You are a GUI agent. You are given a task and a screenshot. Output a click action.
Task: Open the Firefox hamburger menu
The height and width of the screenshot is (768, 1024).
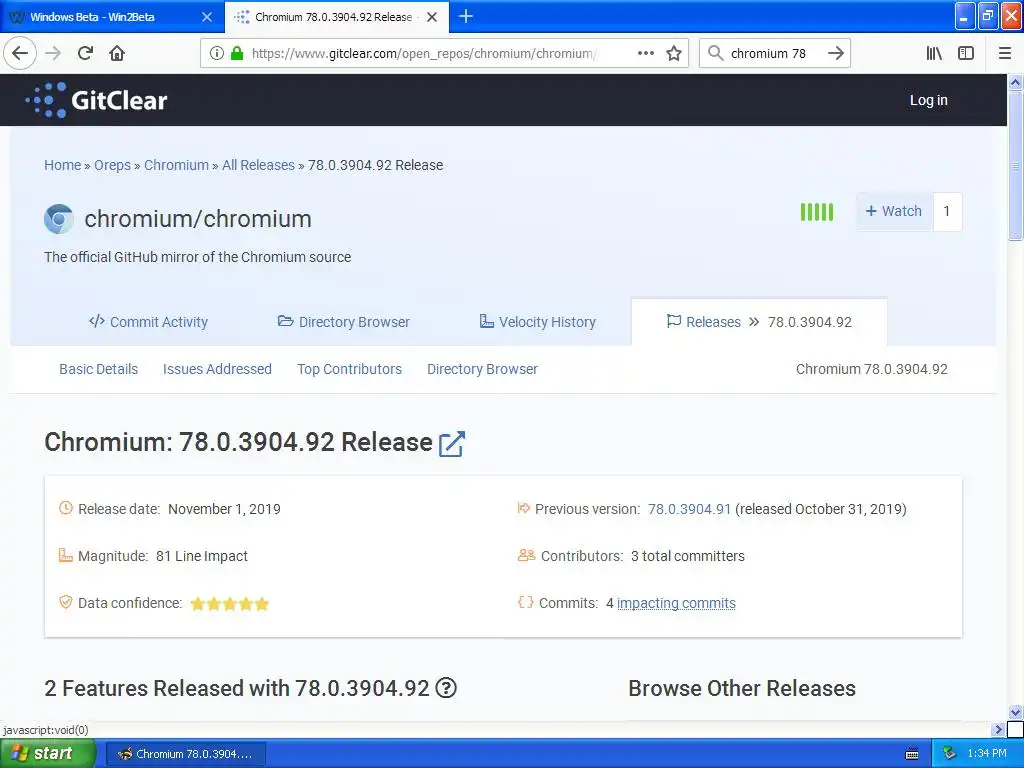(1005, 53)
